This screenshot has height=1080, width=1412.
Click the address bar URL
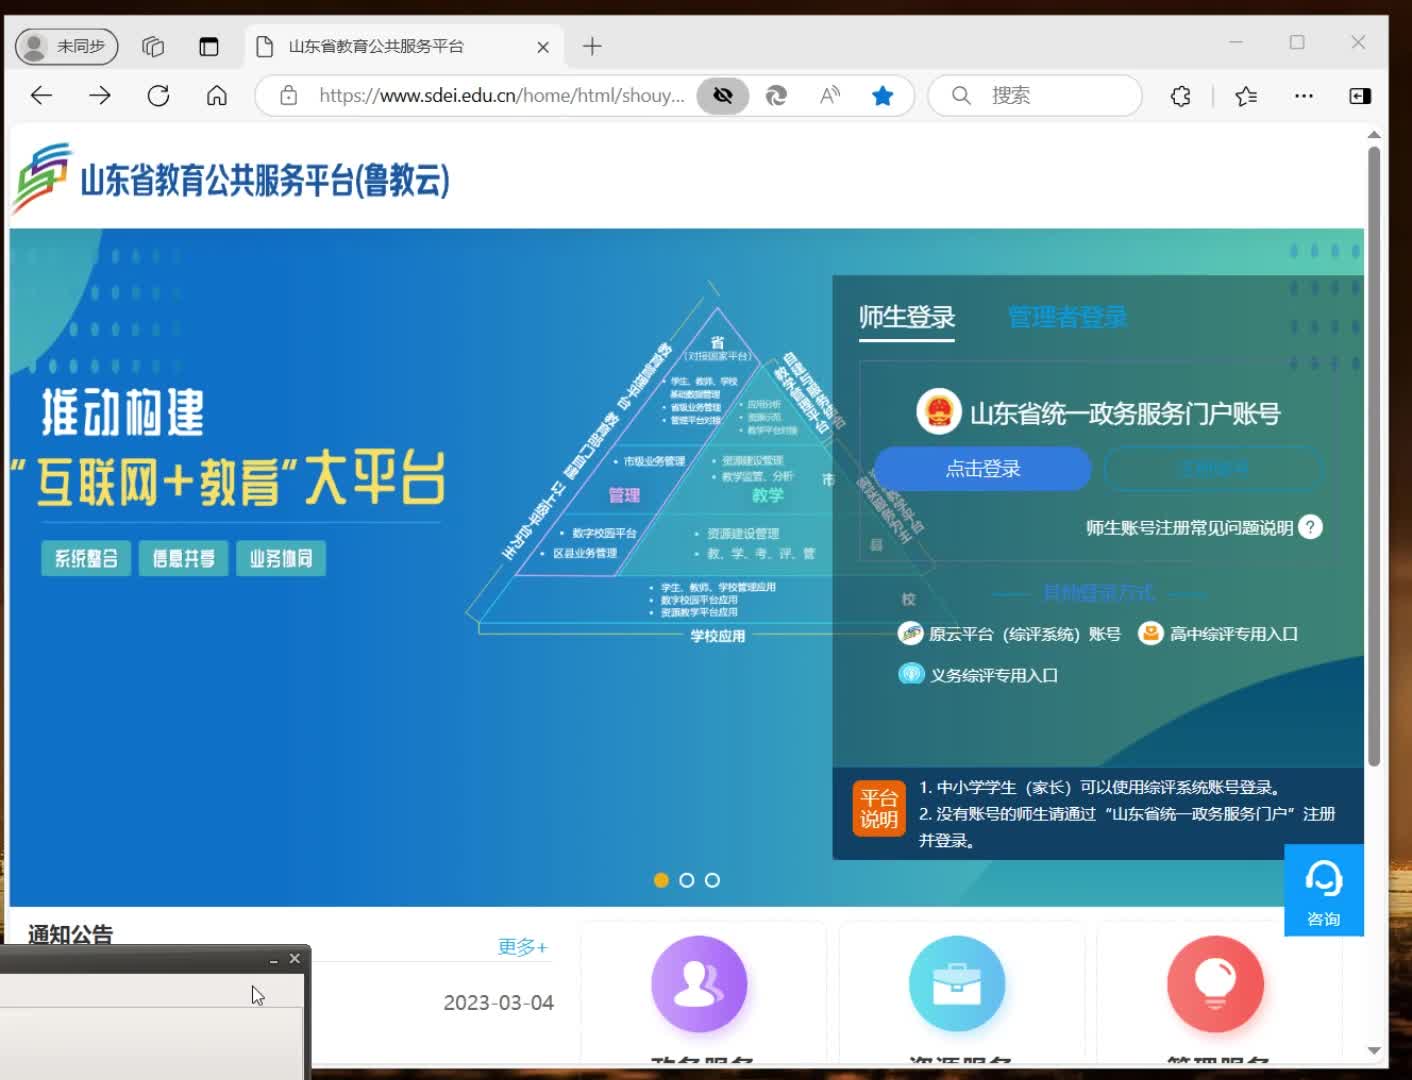tap(502, 96)
